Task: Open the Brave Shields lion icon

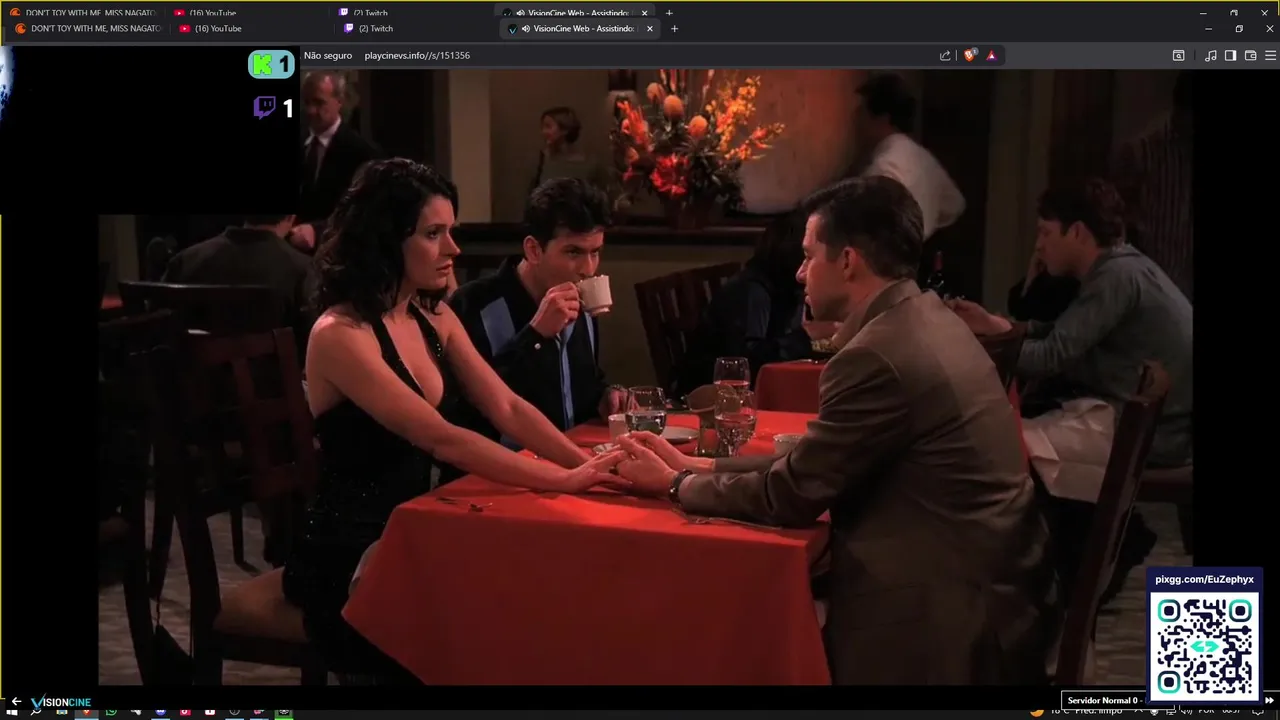Action: (x=969, y=56)
